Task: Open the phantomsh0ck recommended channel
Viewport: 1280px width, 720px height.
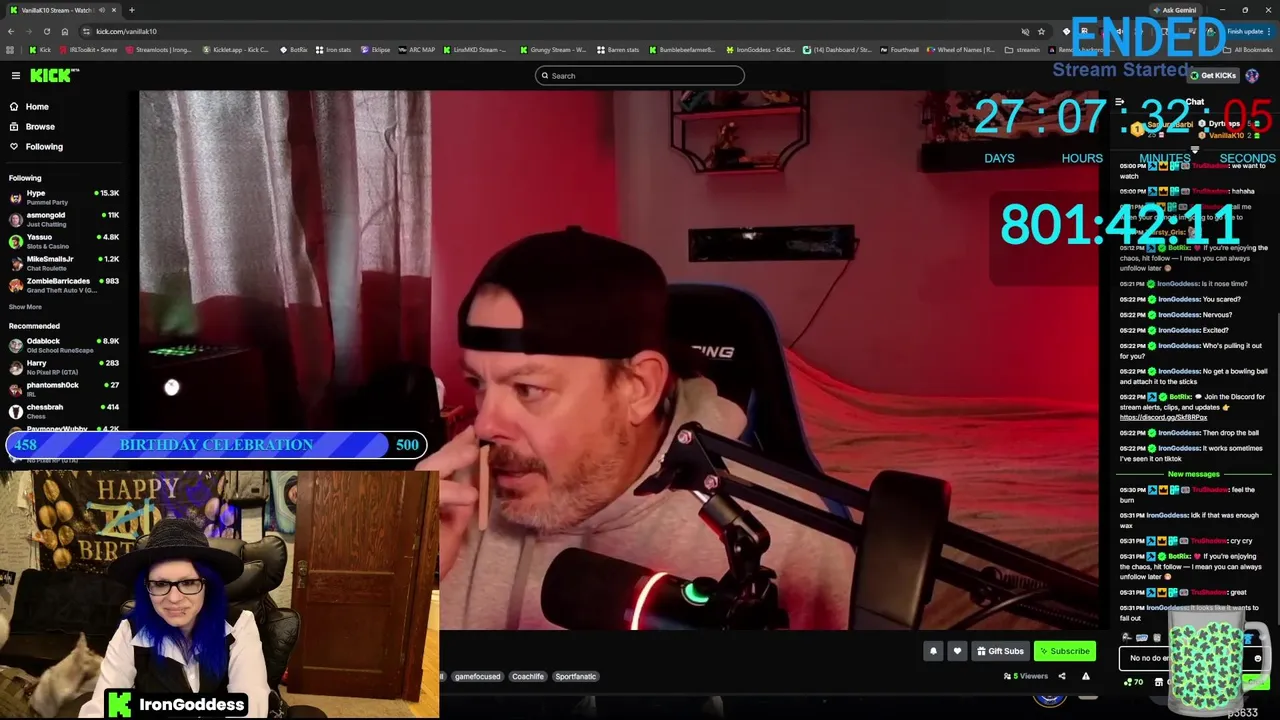Action: [x=64, y=389]
